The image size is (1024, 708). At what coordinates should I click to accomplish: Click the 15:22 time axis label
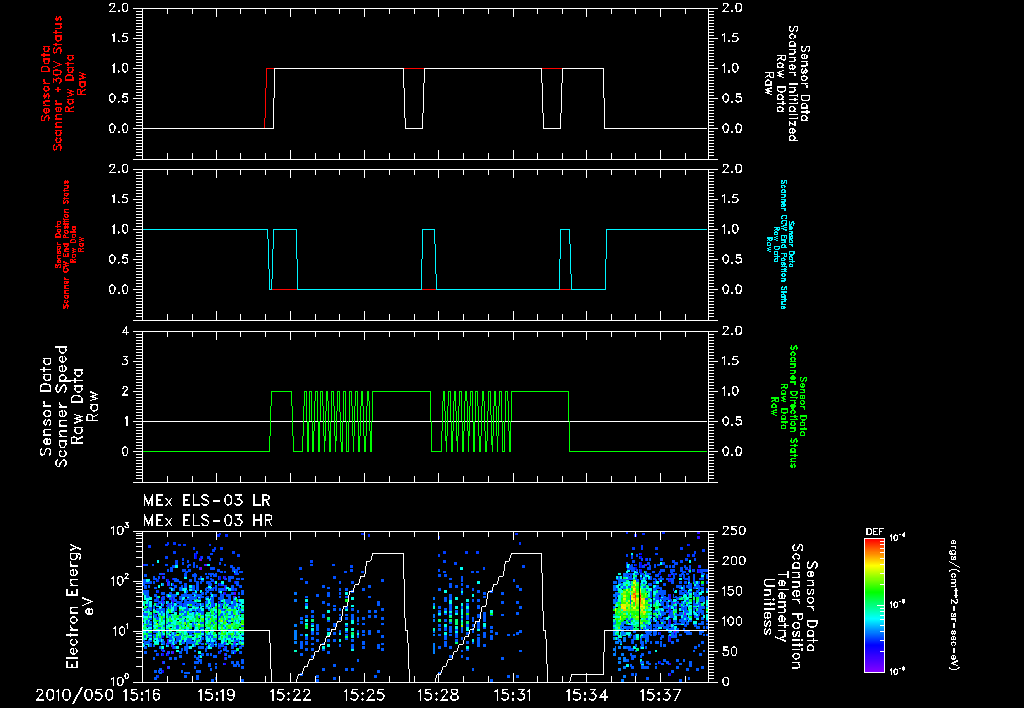[291, 695]
